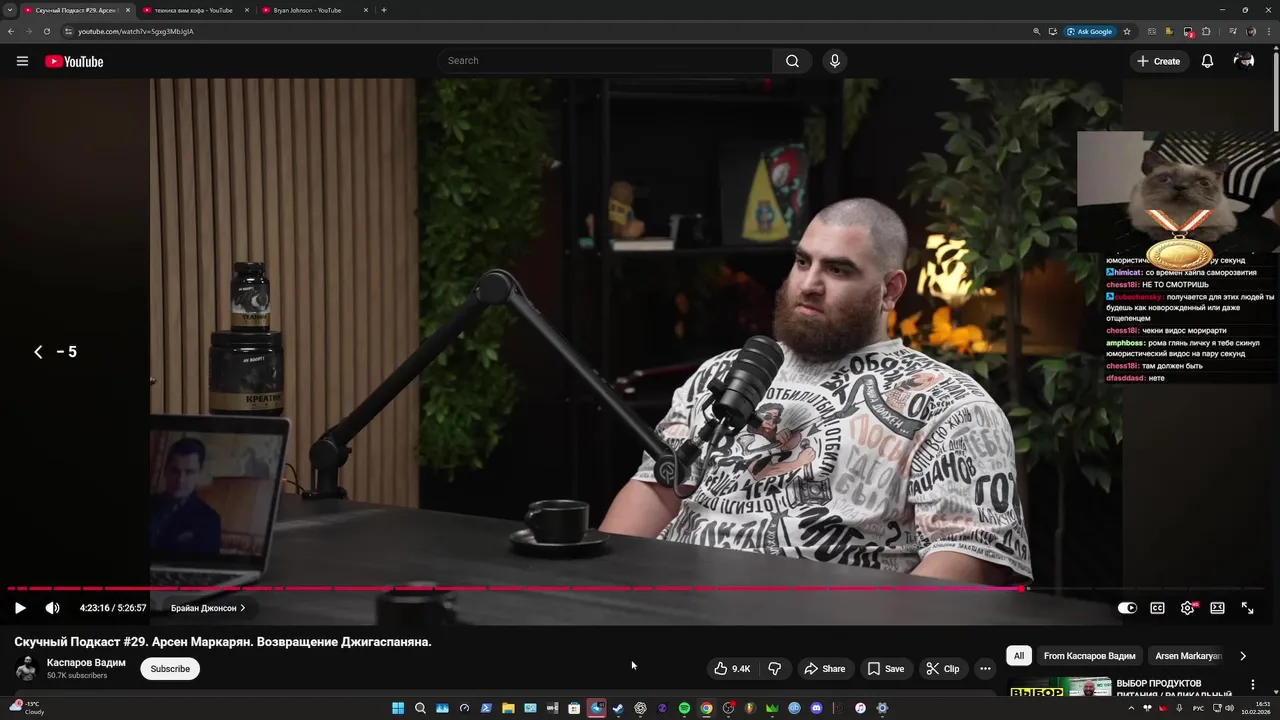Screen dimensions: 1280x720
Task: Click the red scrubber handle on progress bar
Action: 1022,588
